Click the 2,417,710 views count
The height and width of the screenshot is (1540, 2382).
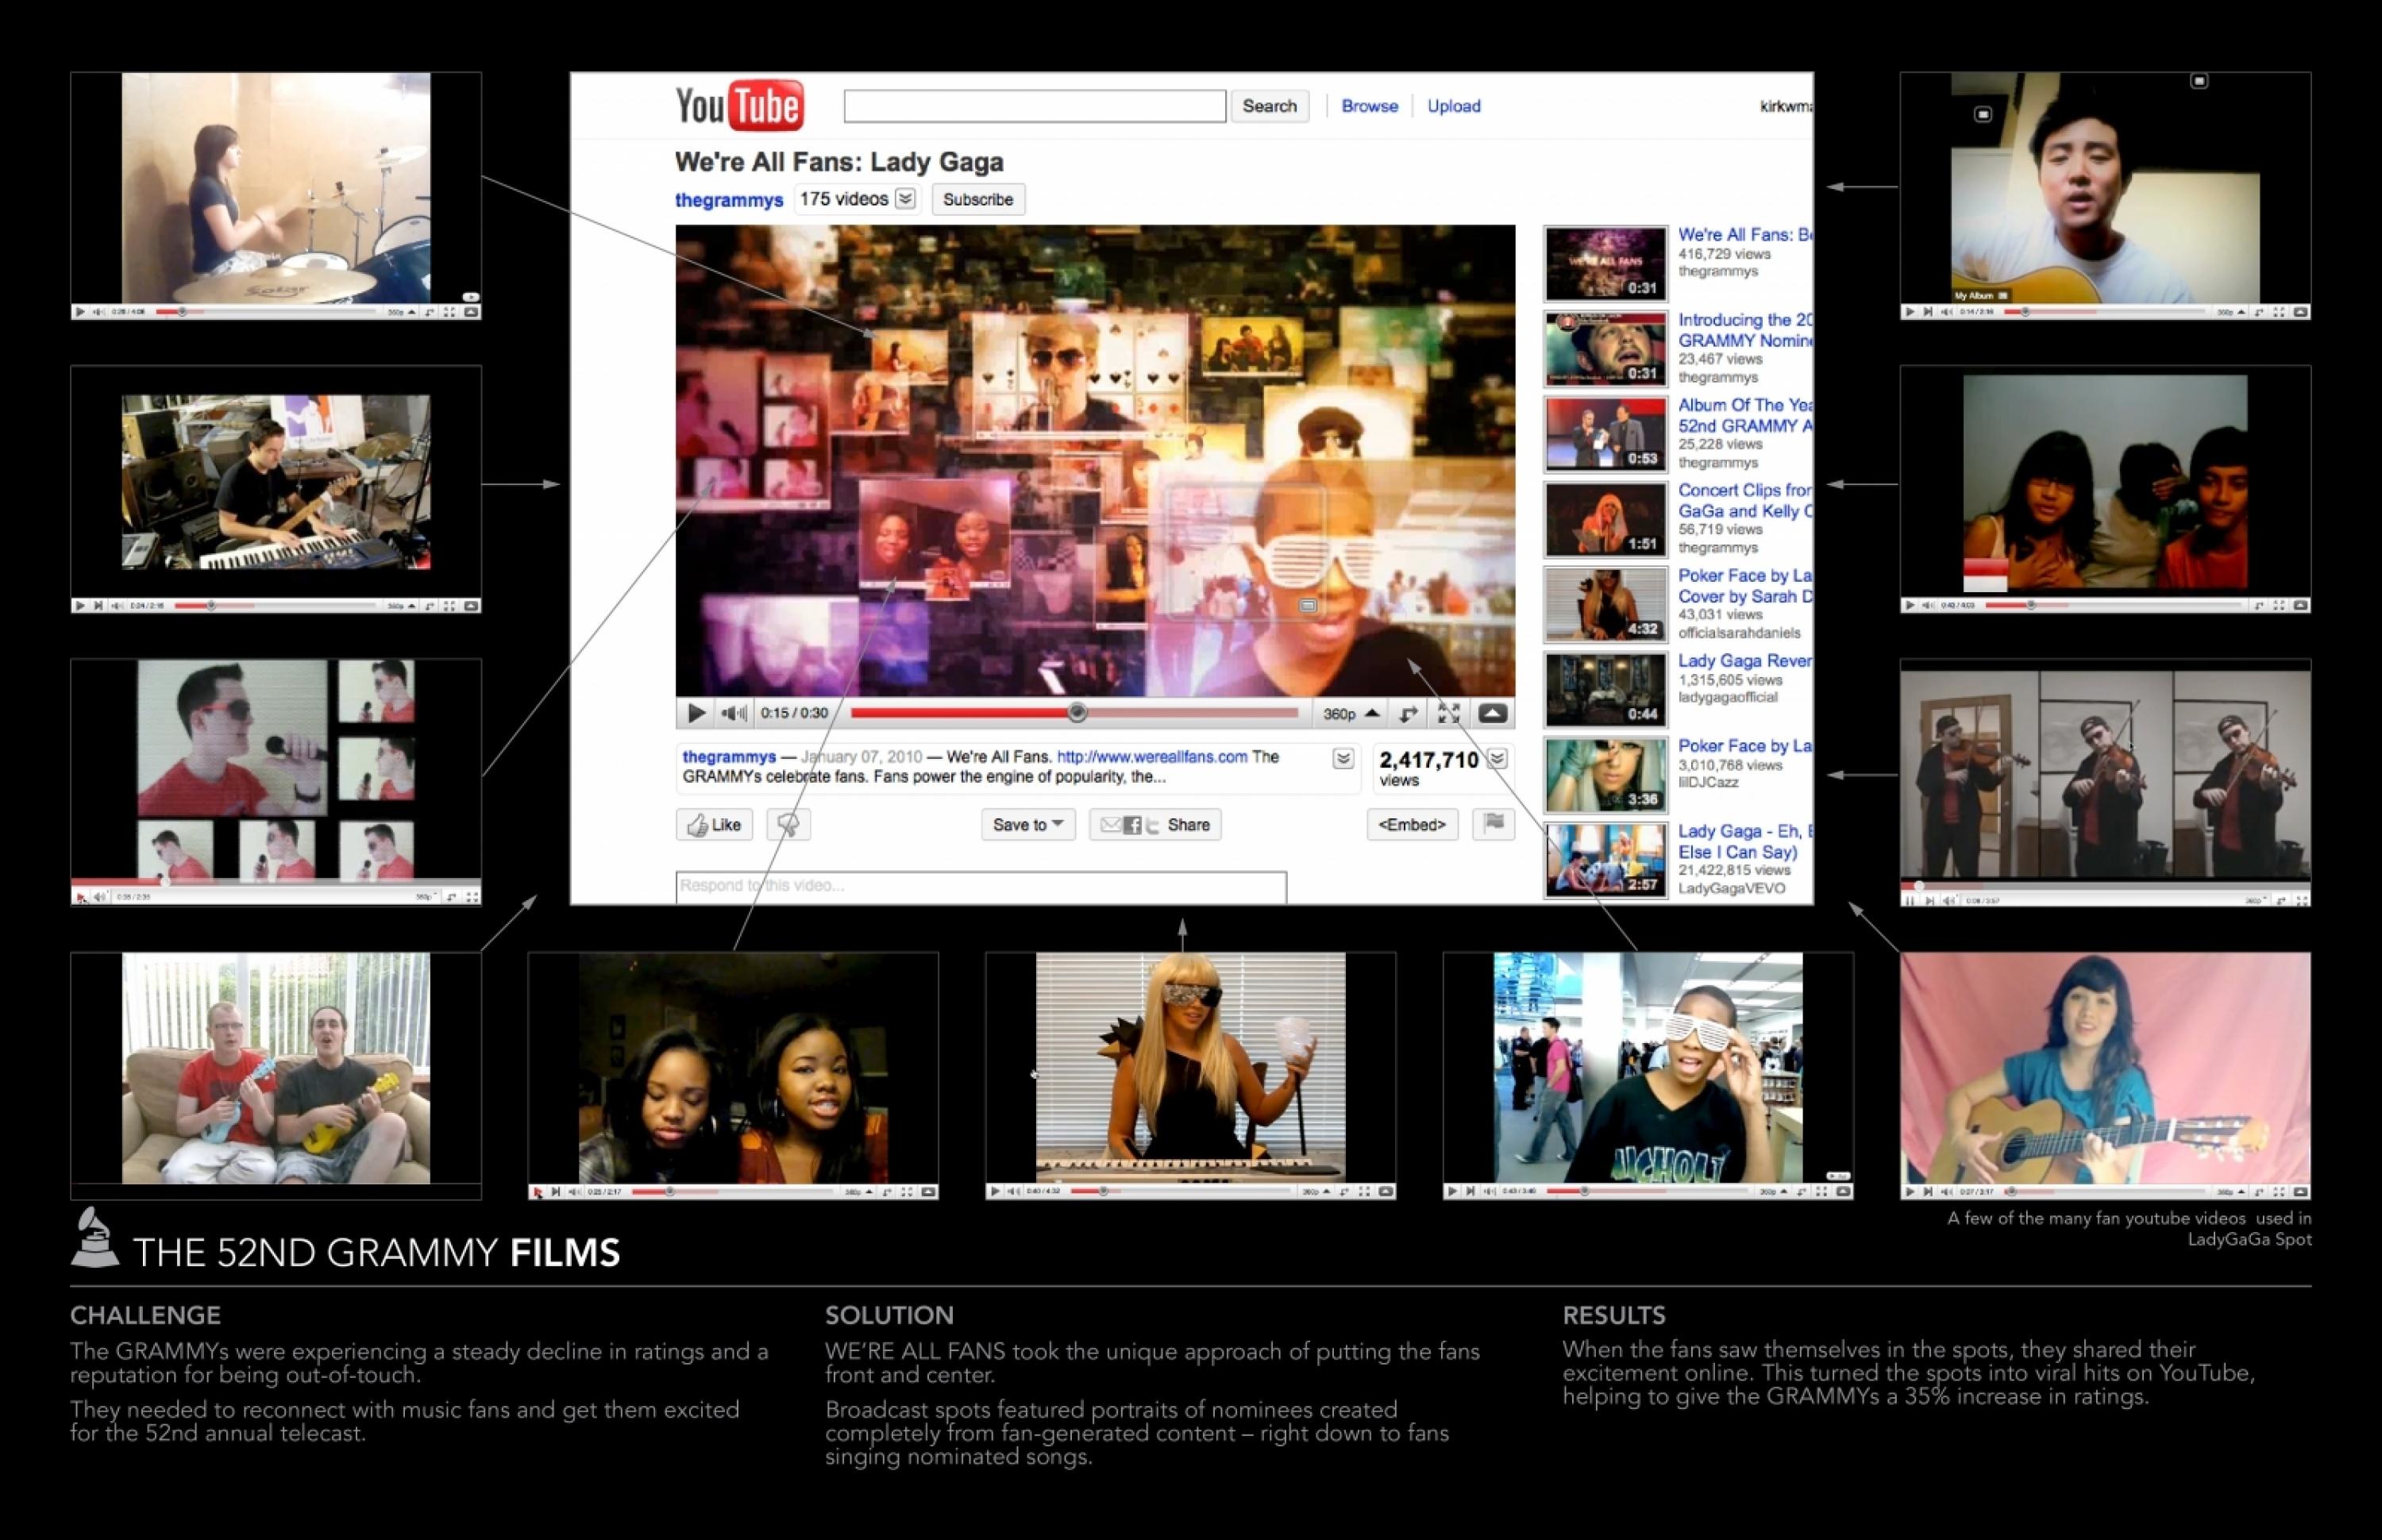coord(1428,761)
